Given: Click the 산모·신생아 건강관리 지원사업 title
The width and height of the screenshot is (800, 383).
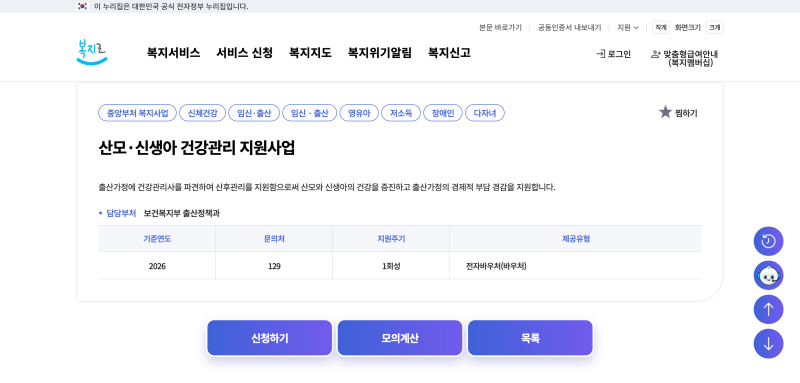Looking at the screenshot, I should [196, 148].
